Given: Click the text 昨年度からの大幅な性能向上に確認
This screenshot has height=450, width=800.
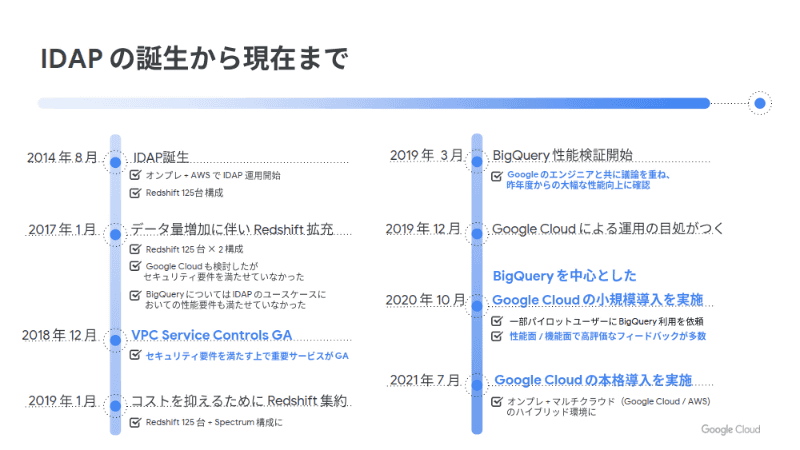Looking at the screenshot, I should click(x=579, y=185).
